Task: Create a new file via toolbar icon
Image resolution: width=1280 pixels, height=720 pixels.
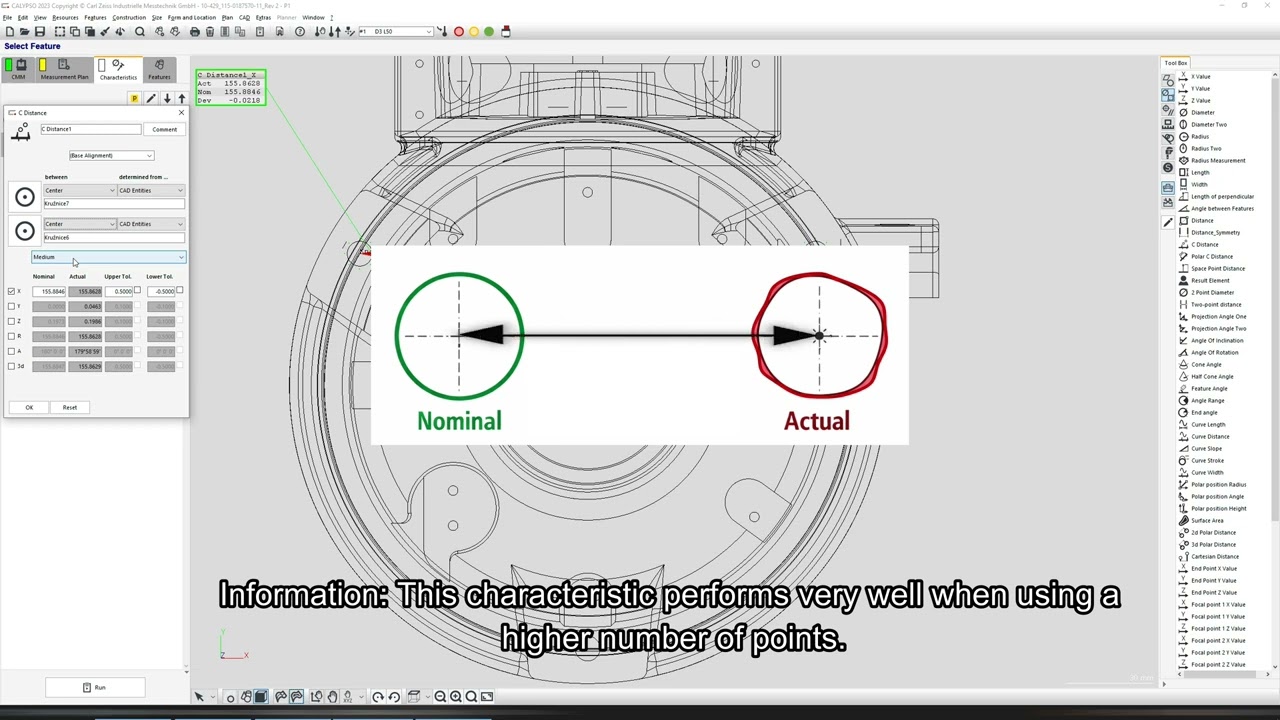Action: pyautogui.click(x=9, y=32)
